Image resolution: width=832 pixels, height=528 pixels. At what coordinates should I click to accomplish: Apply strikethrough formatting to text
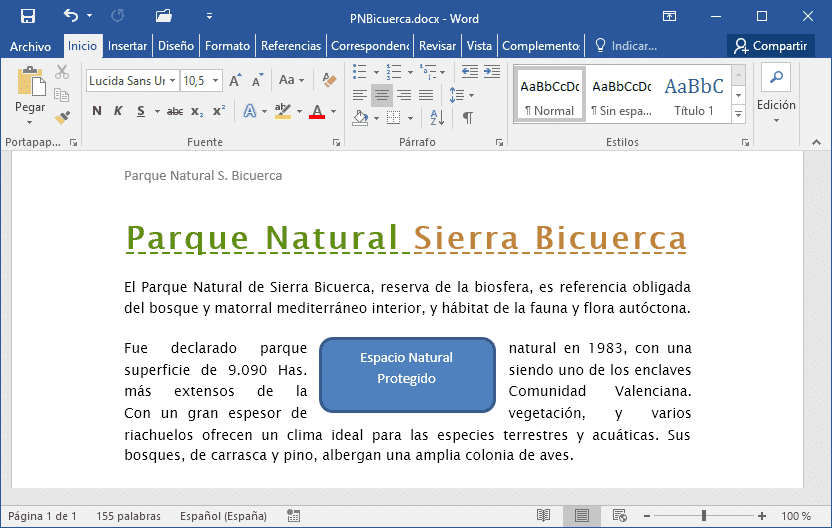coord(175,111)
